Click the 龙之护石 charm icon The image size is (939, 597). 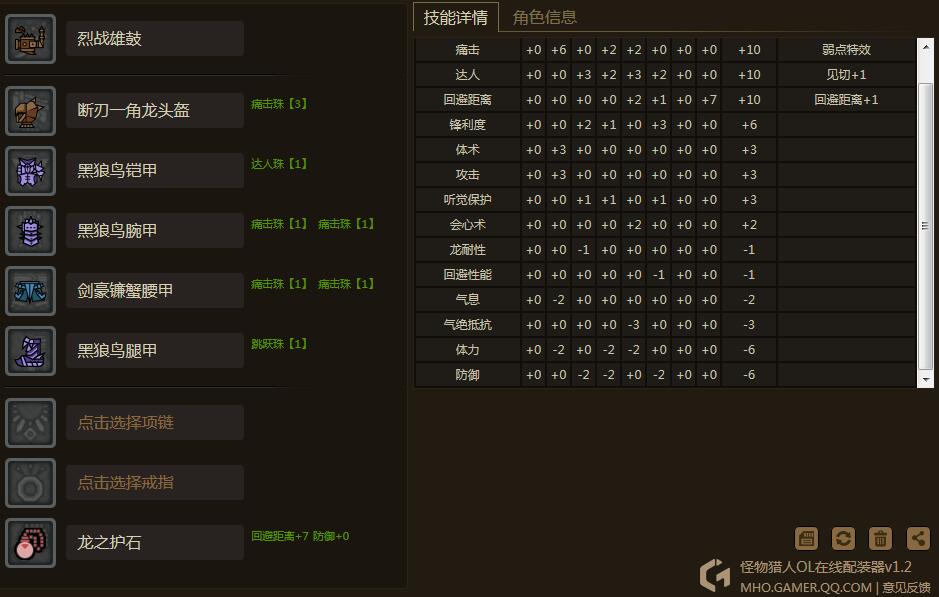click(31, 543)
